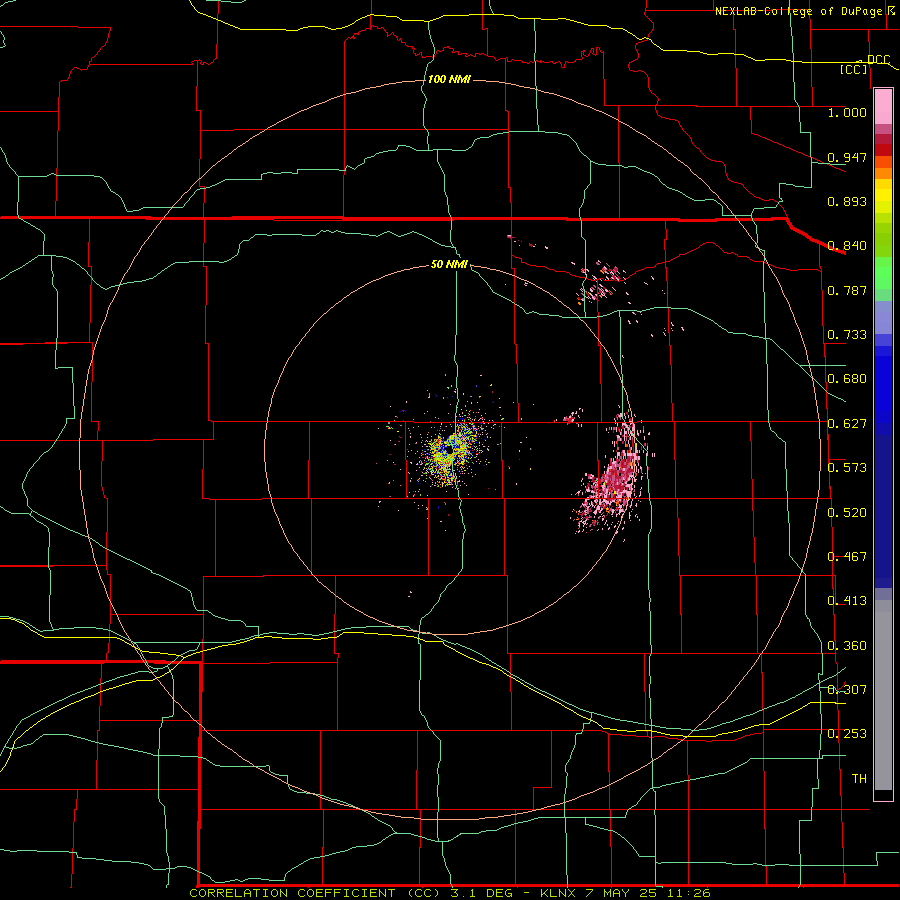Select the 0.360 scale value
The height and width of the screenshot is (900, 900).
847,646
